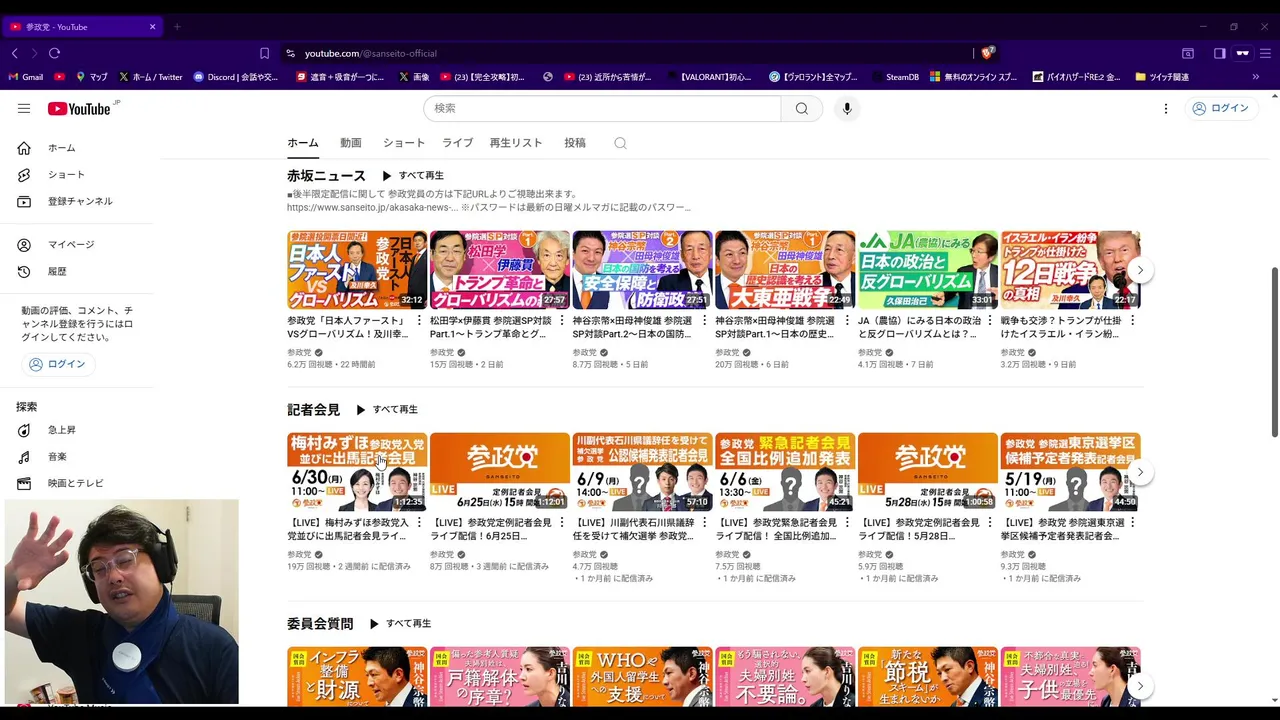The width and height of the screenshot is (1280, 720).
Task: Open 登録チャンネル in the sidebar
Action: coord(80,201)
